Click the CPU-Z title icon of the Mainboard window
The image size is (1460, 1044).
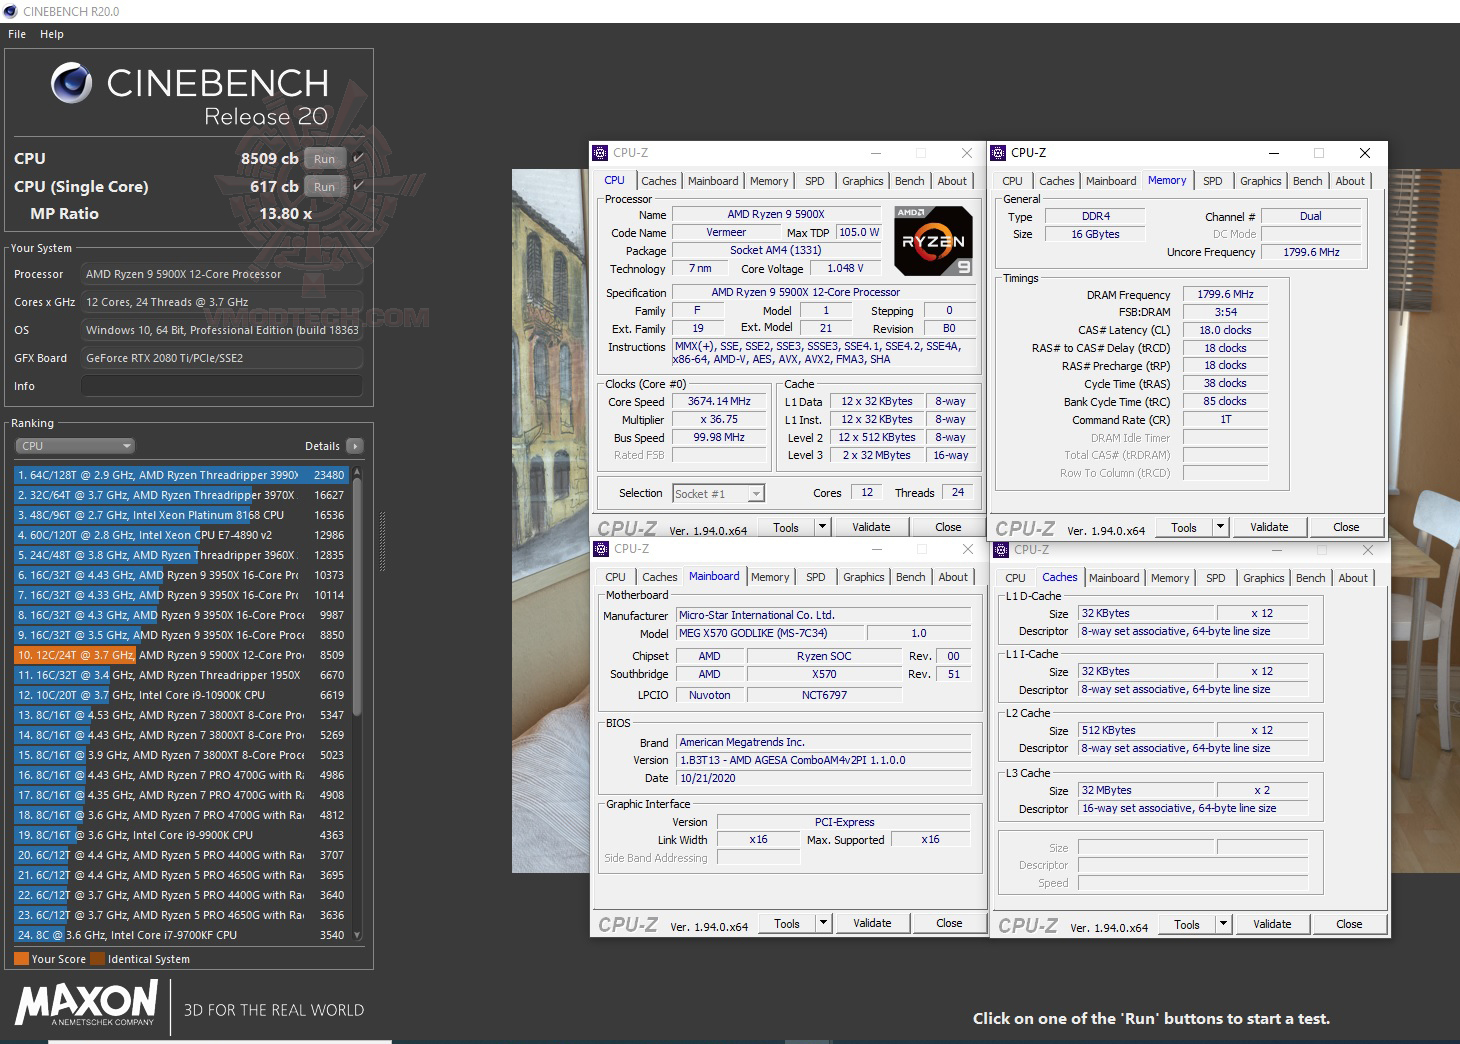pyautogui.click(x=601, y=549)
